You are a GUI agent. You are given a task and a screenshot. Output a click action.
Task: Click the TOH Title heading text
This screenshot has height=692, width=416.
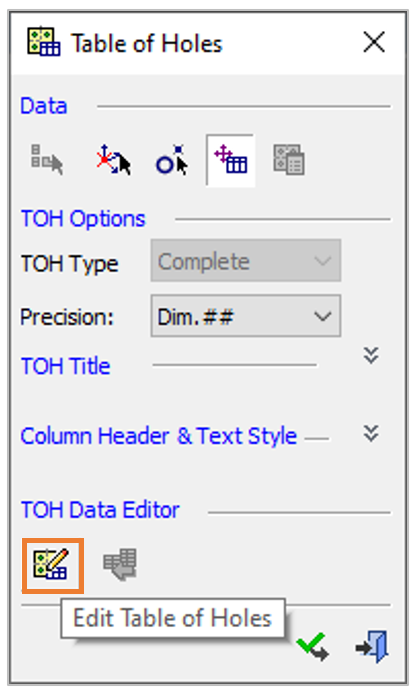[x=66, y=366]
